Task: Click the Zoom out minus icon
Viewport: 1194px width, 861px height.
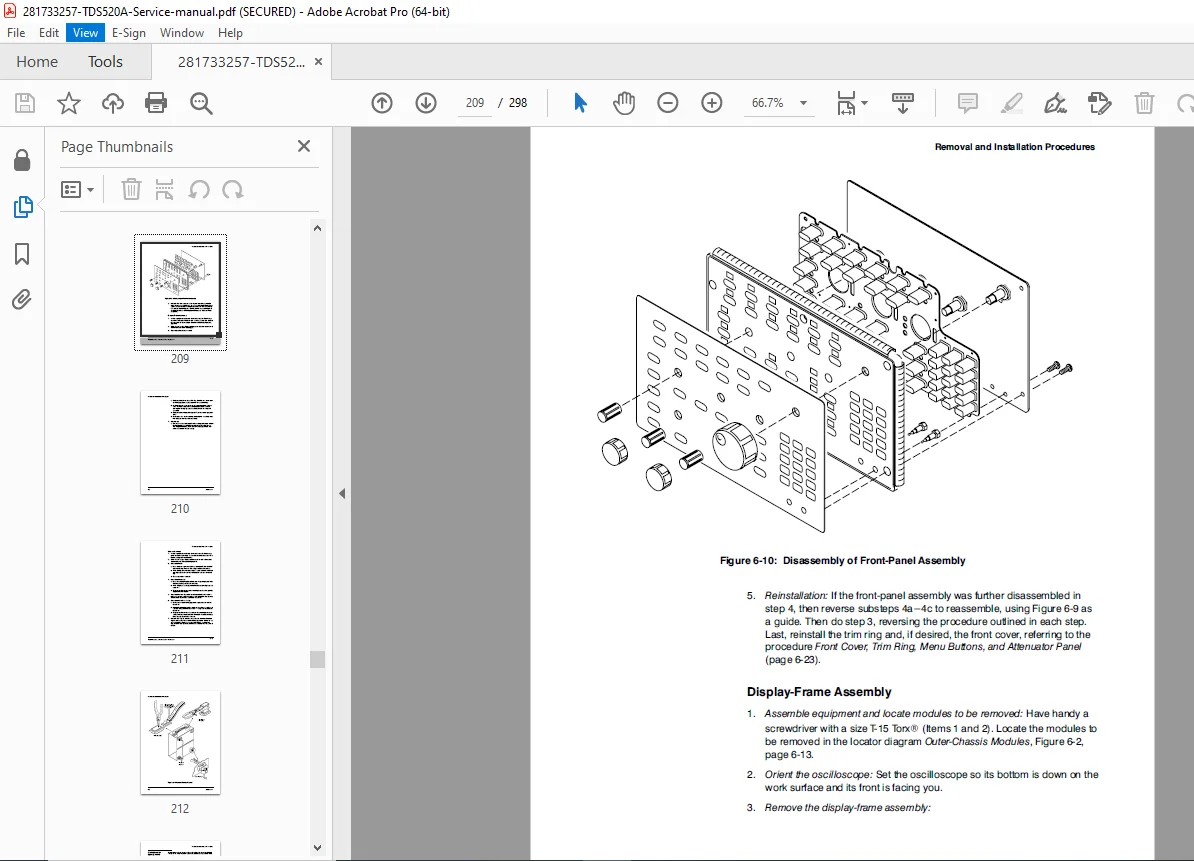Action: 668,103
